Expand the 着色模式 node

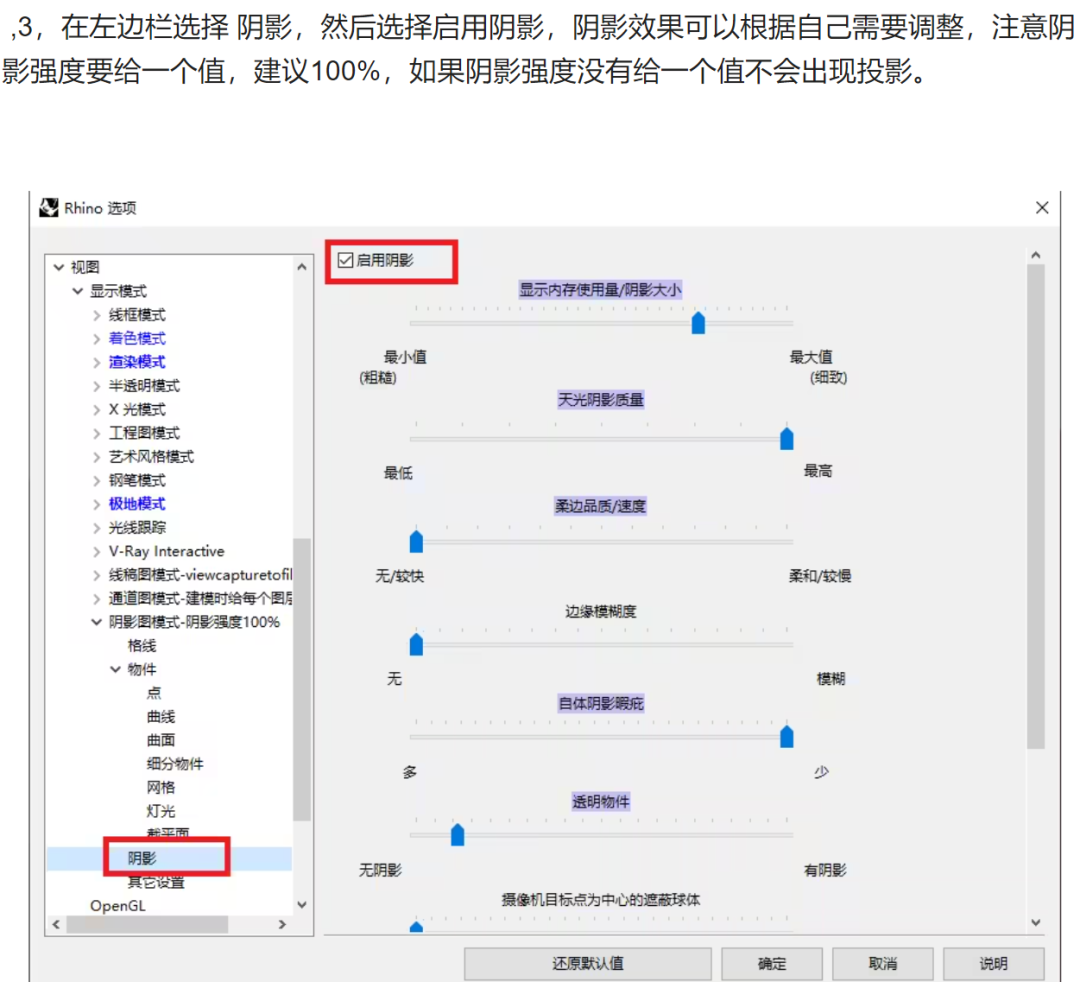pos(96,339)
